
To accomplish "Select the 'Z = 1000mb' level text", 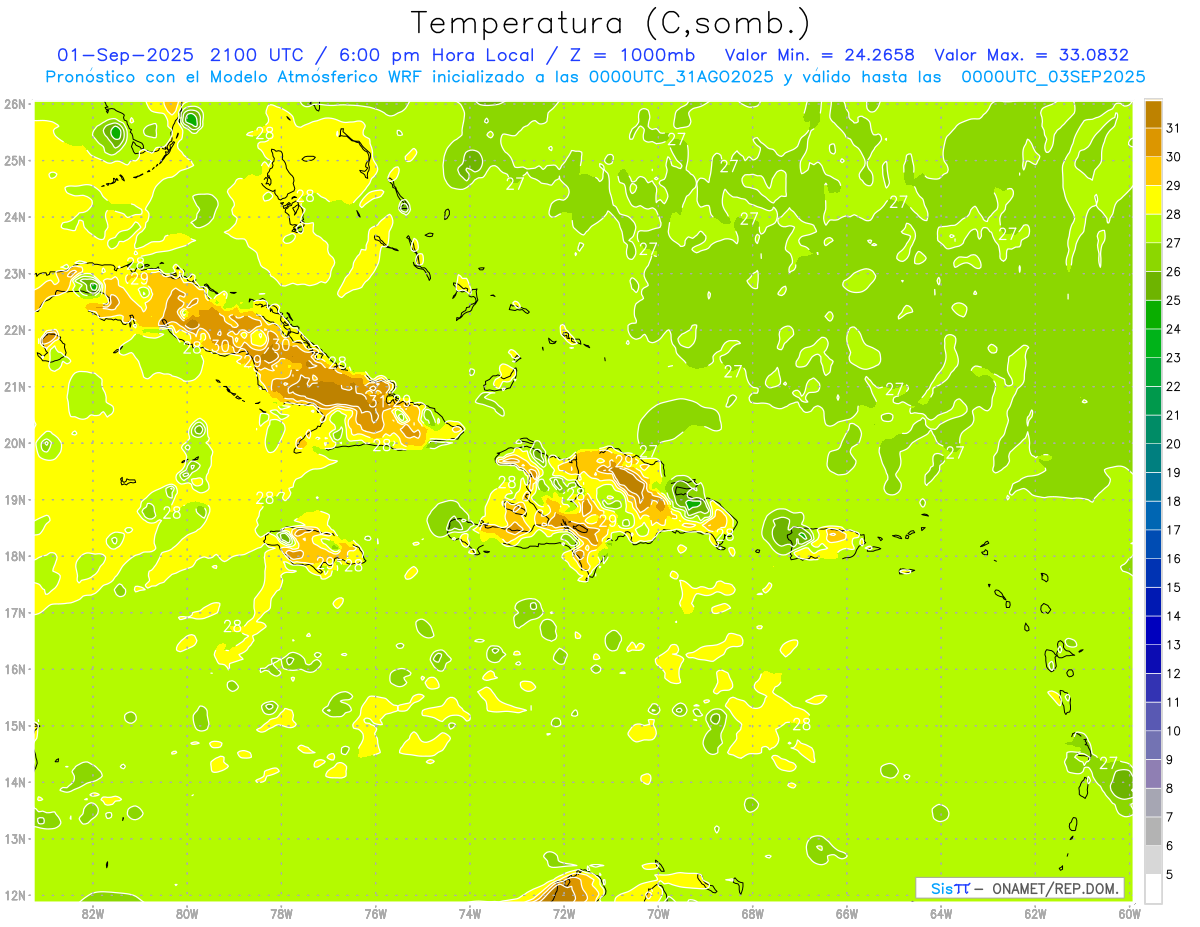I will coord(635,55).
